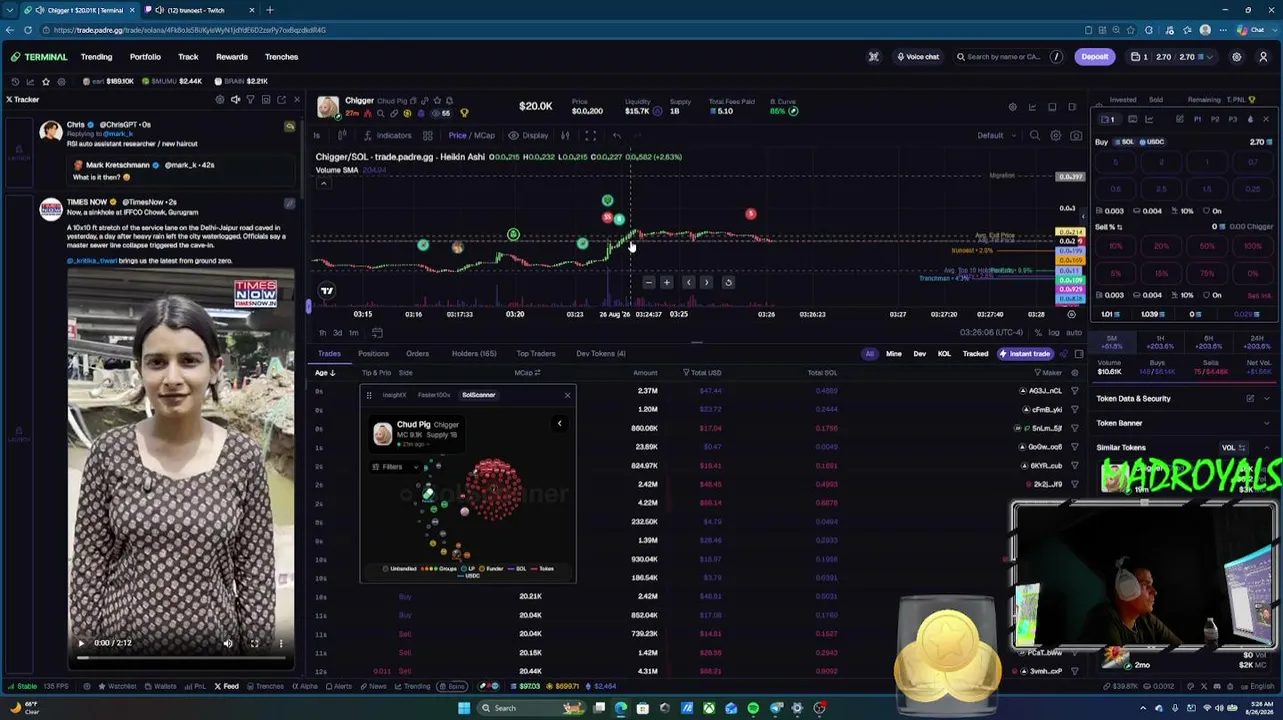Toggle percent scale on the chart

(x=1038, y=332)
